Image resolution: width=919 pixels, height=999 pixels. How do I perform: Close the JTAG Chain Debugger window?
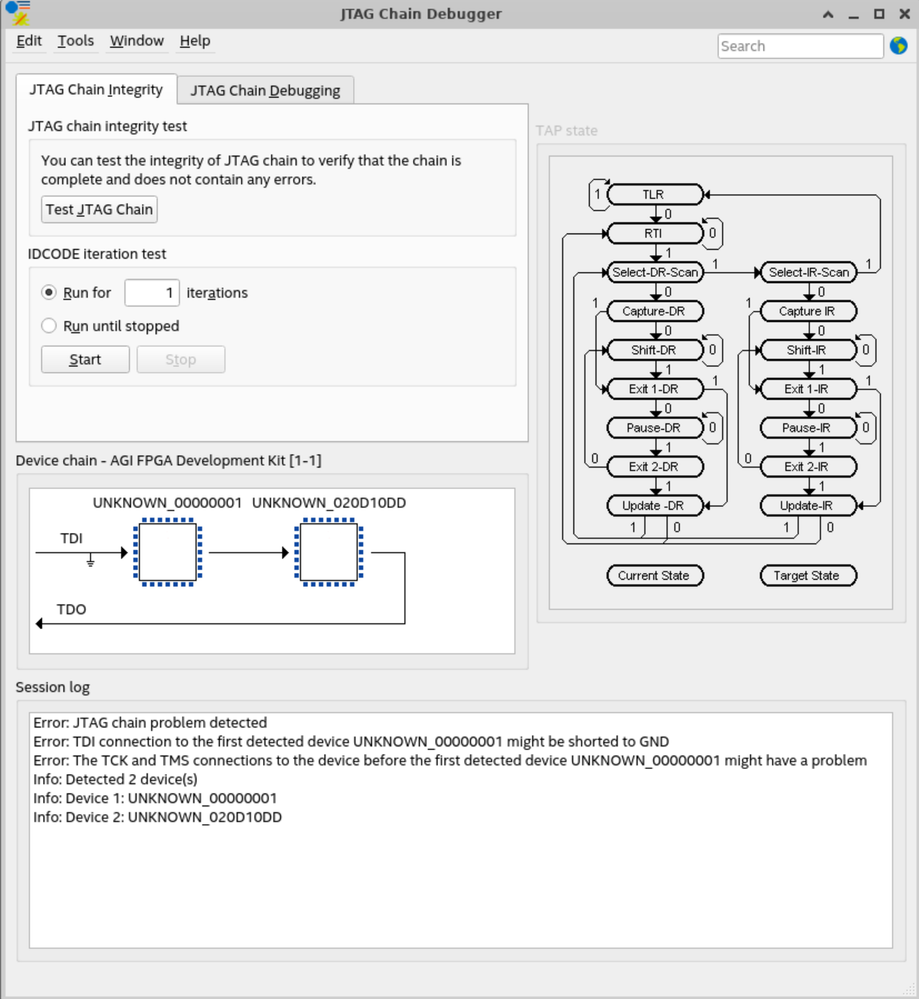pos(904,14)
